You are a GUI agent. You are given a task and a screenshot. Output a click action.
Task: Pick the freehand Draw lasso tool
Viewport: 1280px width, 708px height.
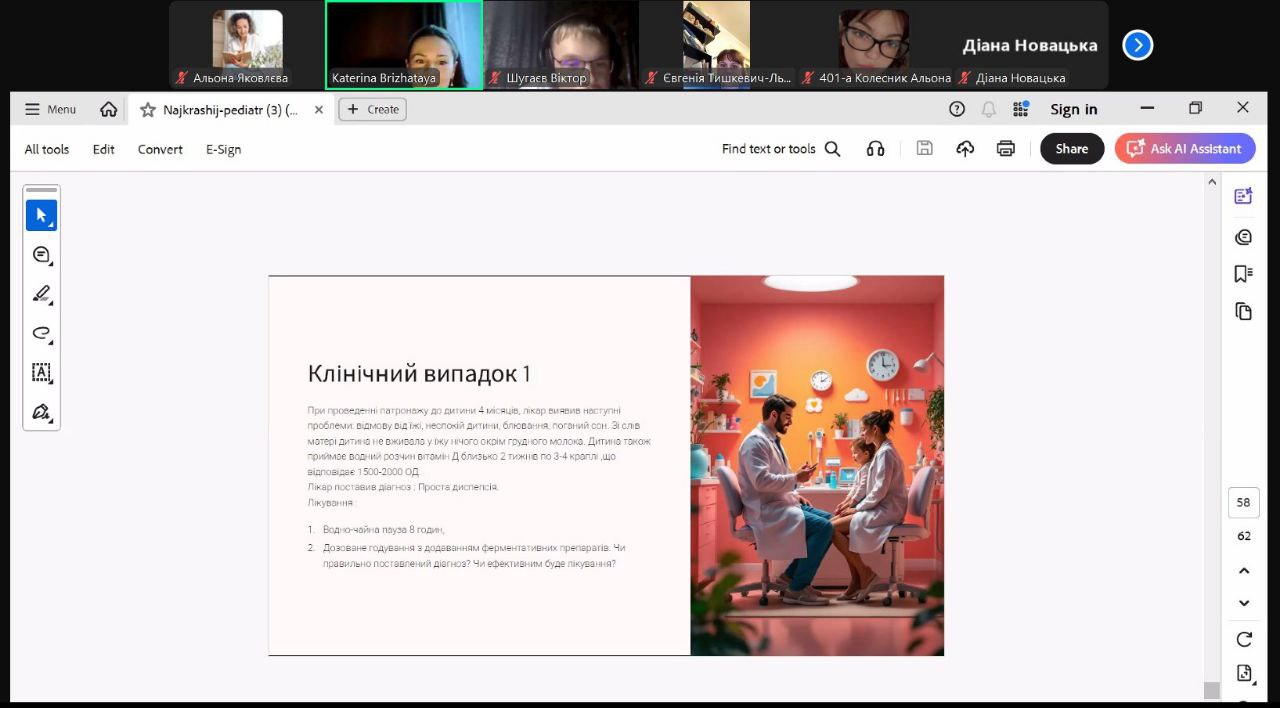click(41, 333)
